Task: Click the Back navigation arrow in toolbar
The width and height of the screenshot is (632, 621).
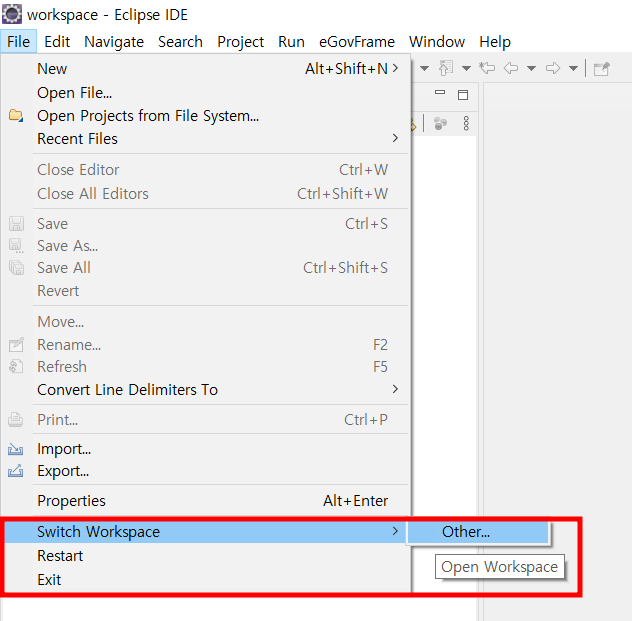Action: pos(511,68)
